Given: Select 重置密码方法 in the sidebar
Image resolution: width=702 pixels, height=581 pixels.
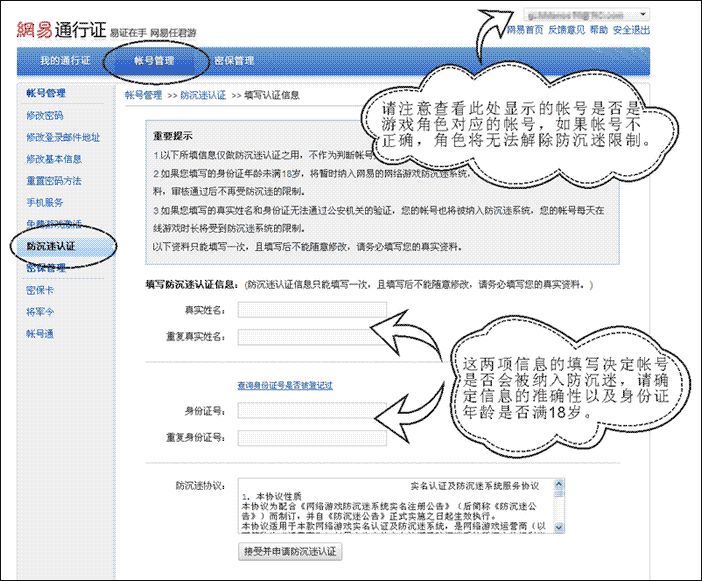Looking at the screenshot, I should 54,181.
